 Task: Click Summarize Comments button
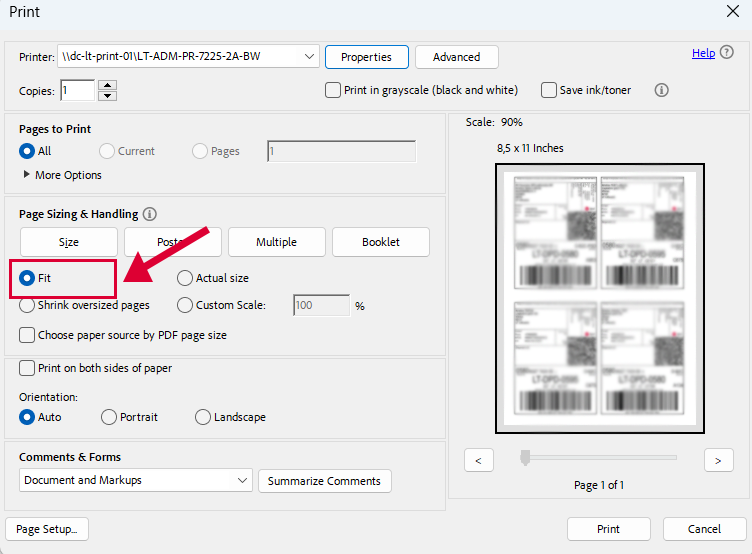pyautogui.click(x=325, y=481)
